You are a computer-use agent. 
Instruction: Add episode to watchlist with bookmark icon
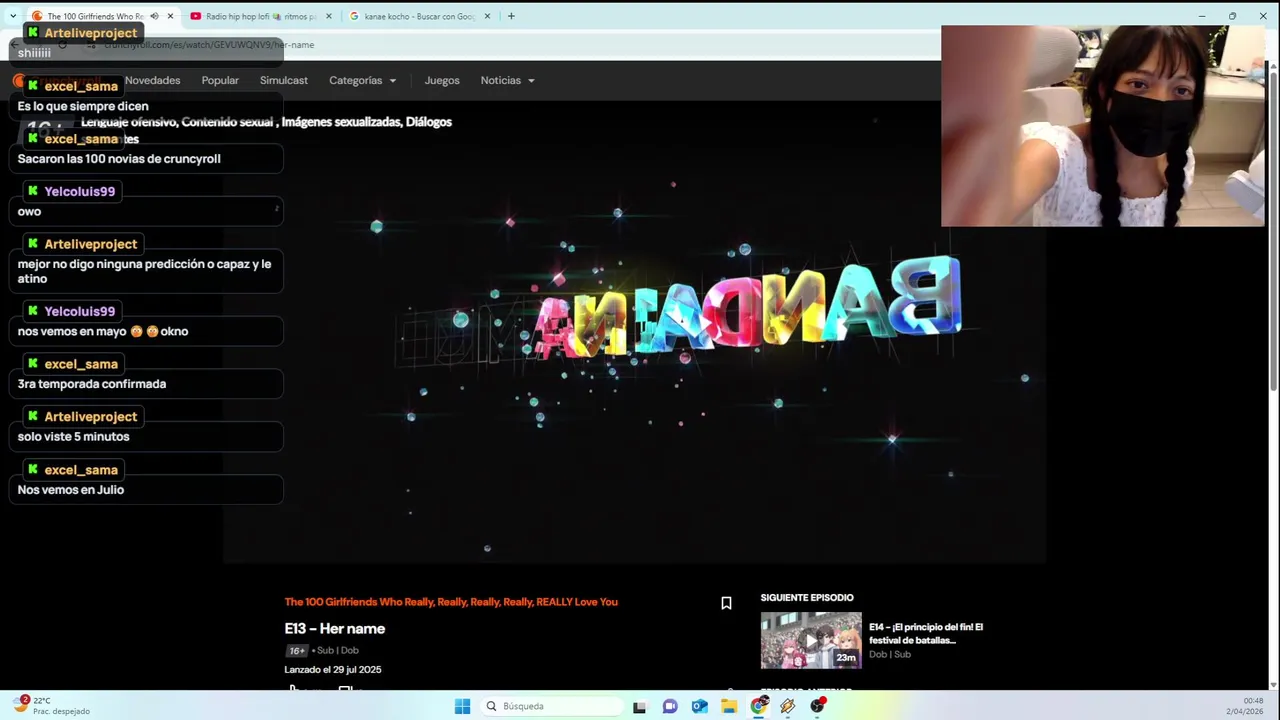click(x=726, y=603)
